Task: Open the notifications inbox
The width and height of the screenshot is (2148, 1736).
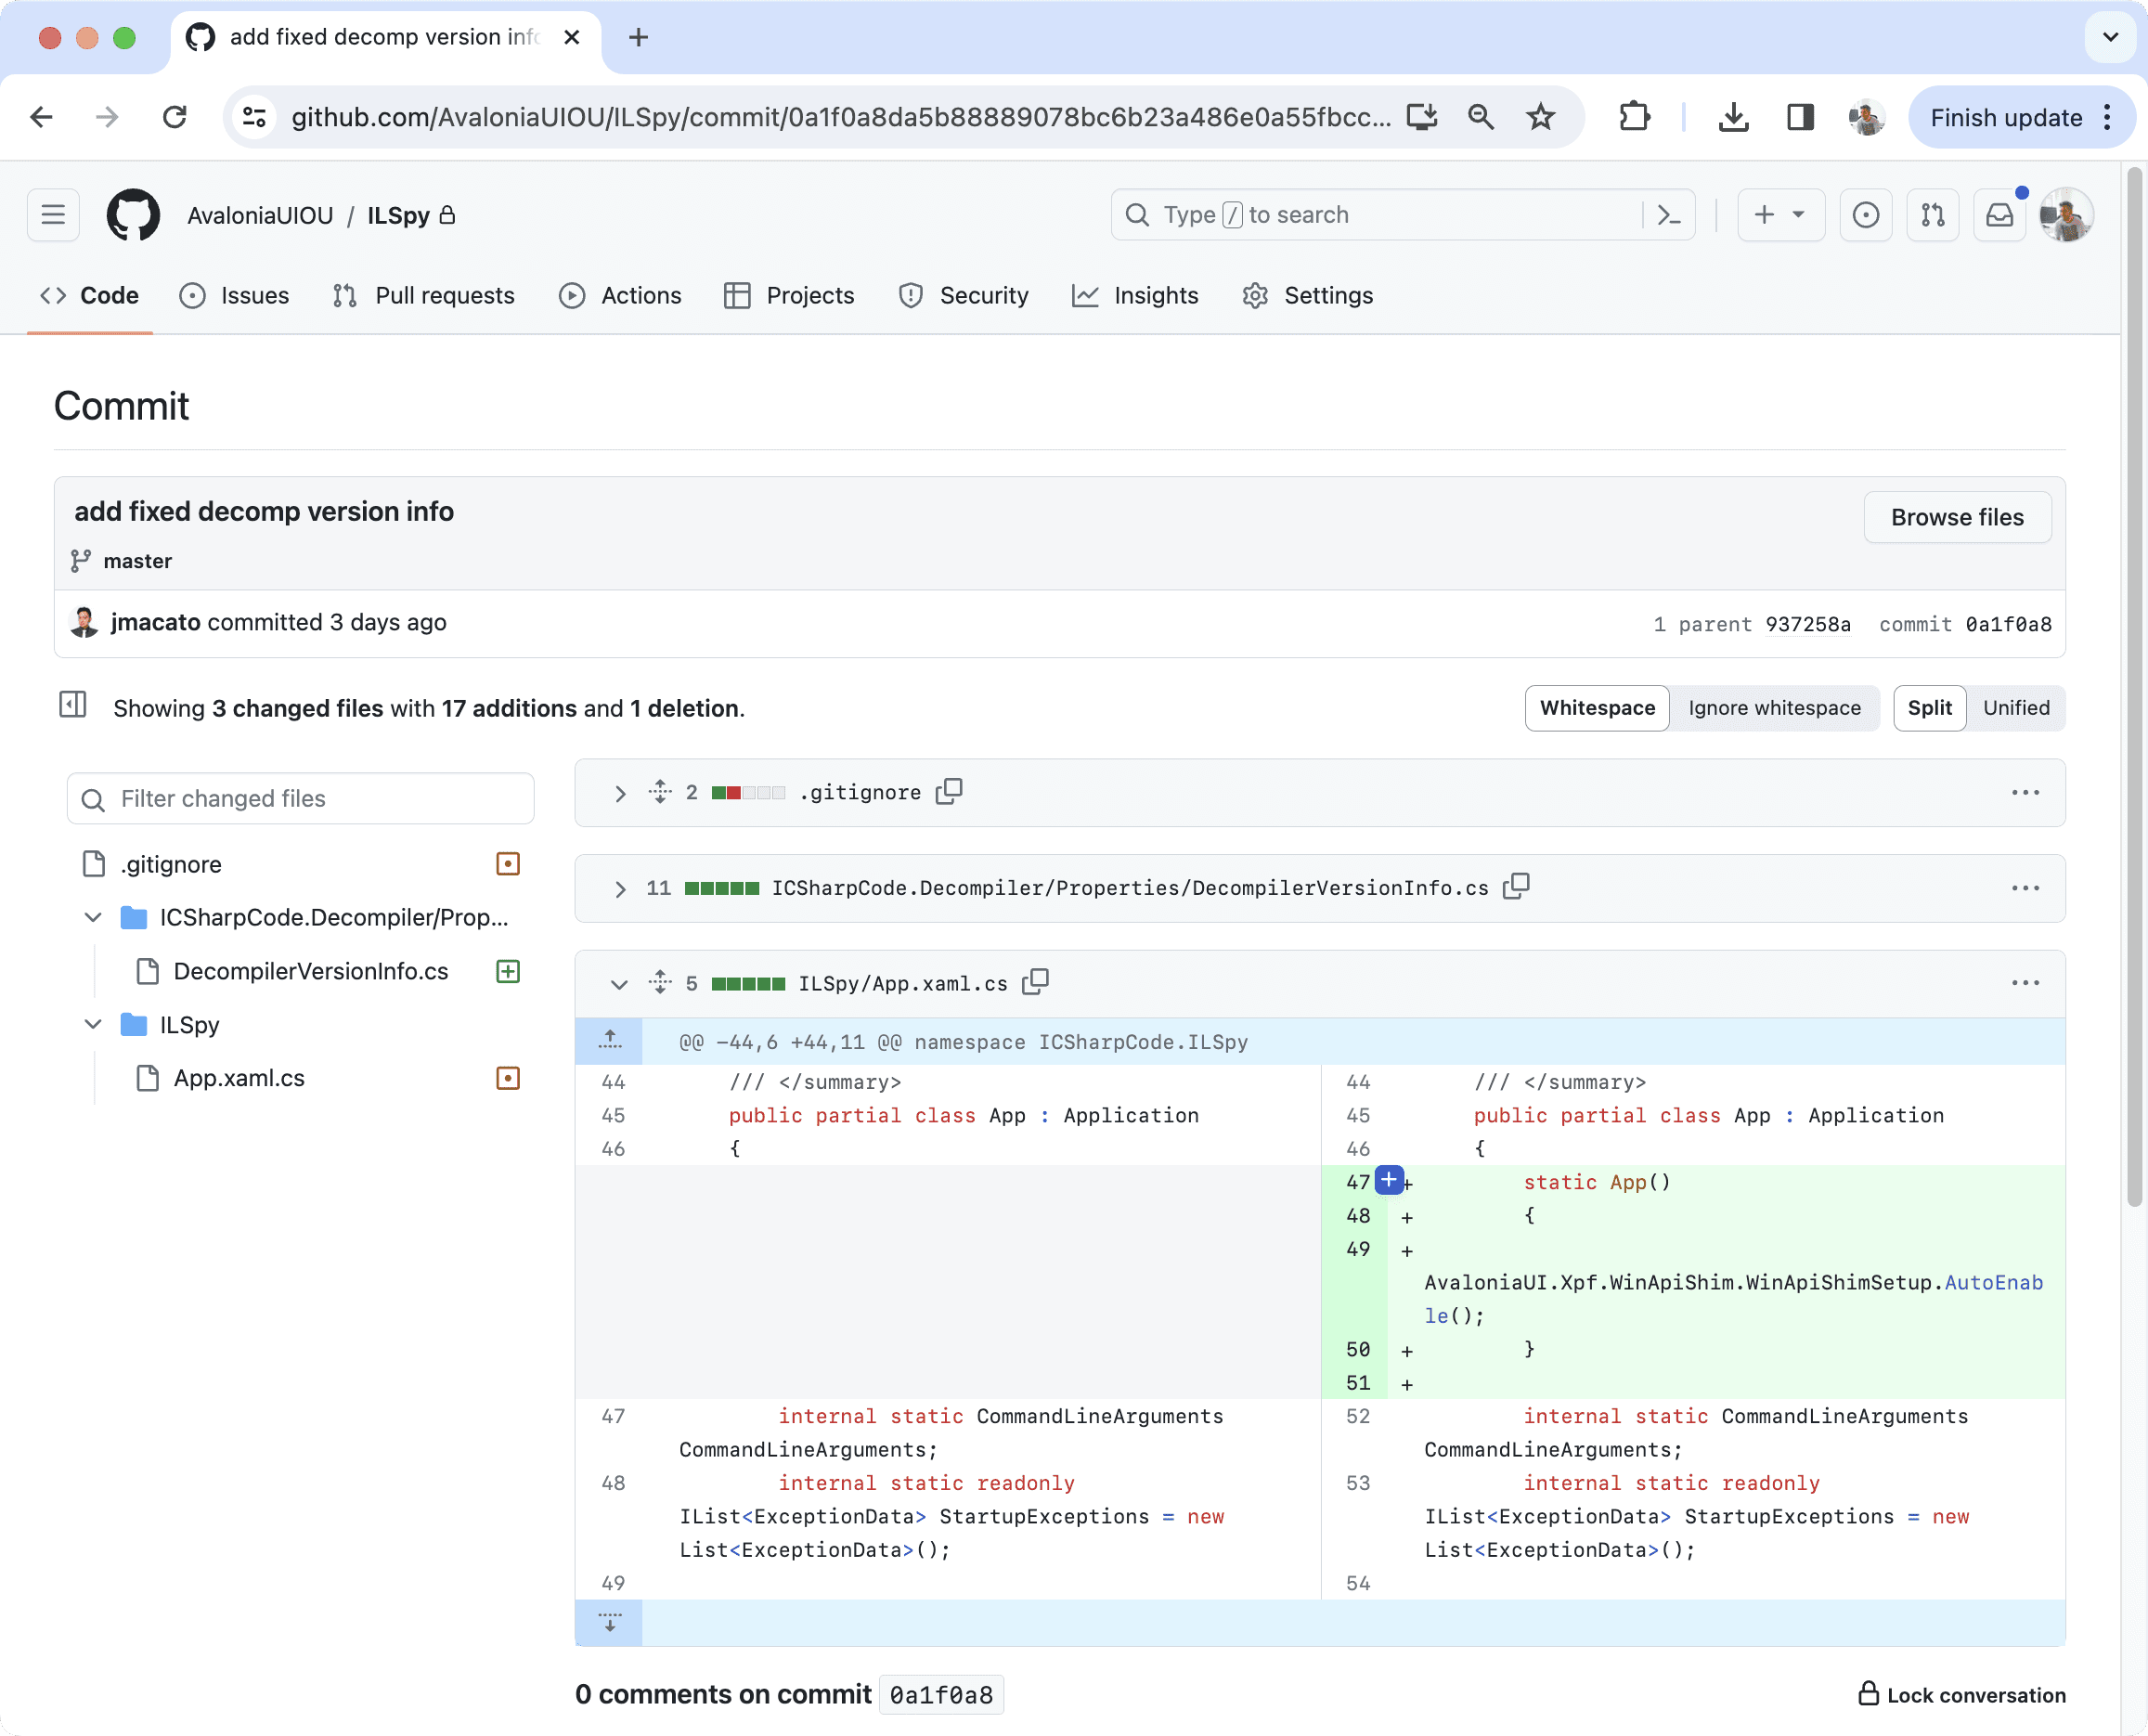Action: coord(1999,215)
